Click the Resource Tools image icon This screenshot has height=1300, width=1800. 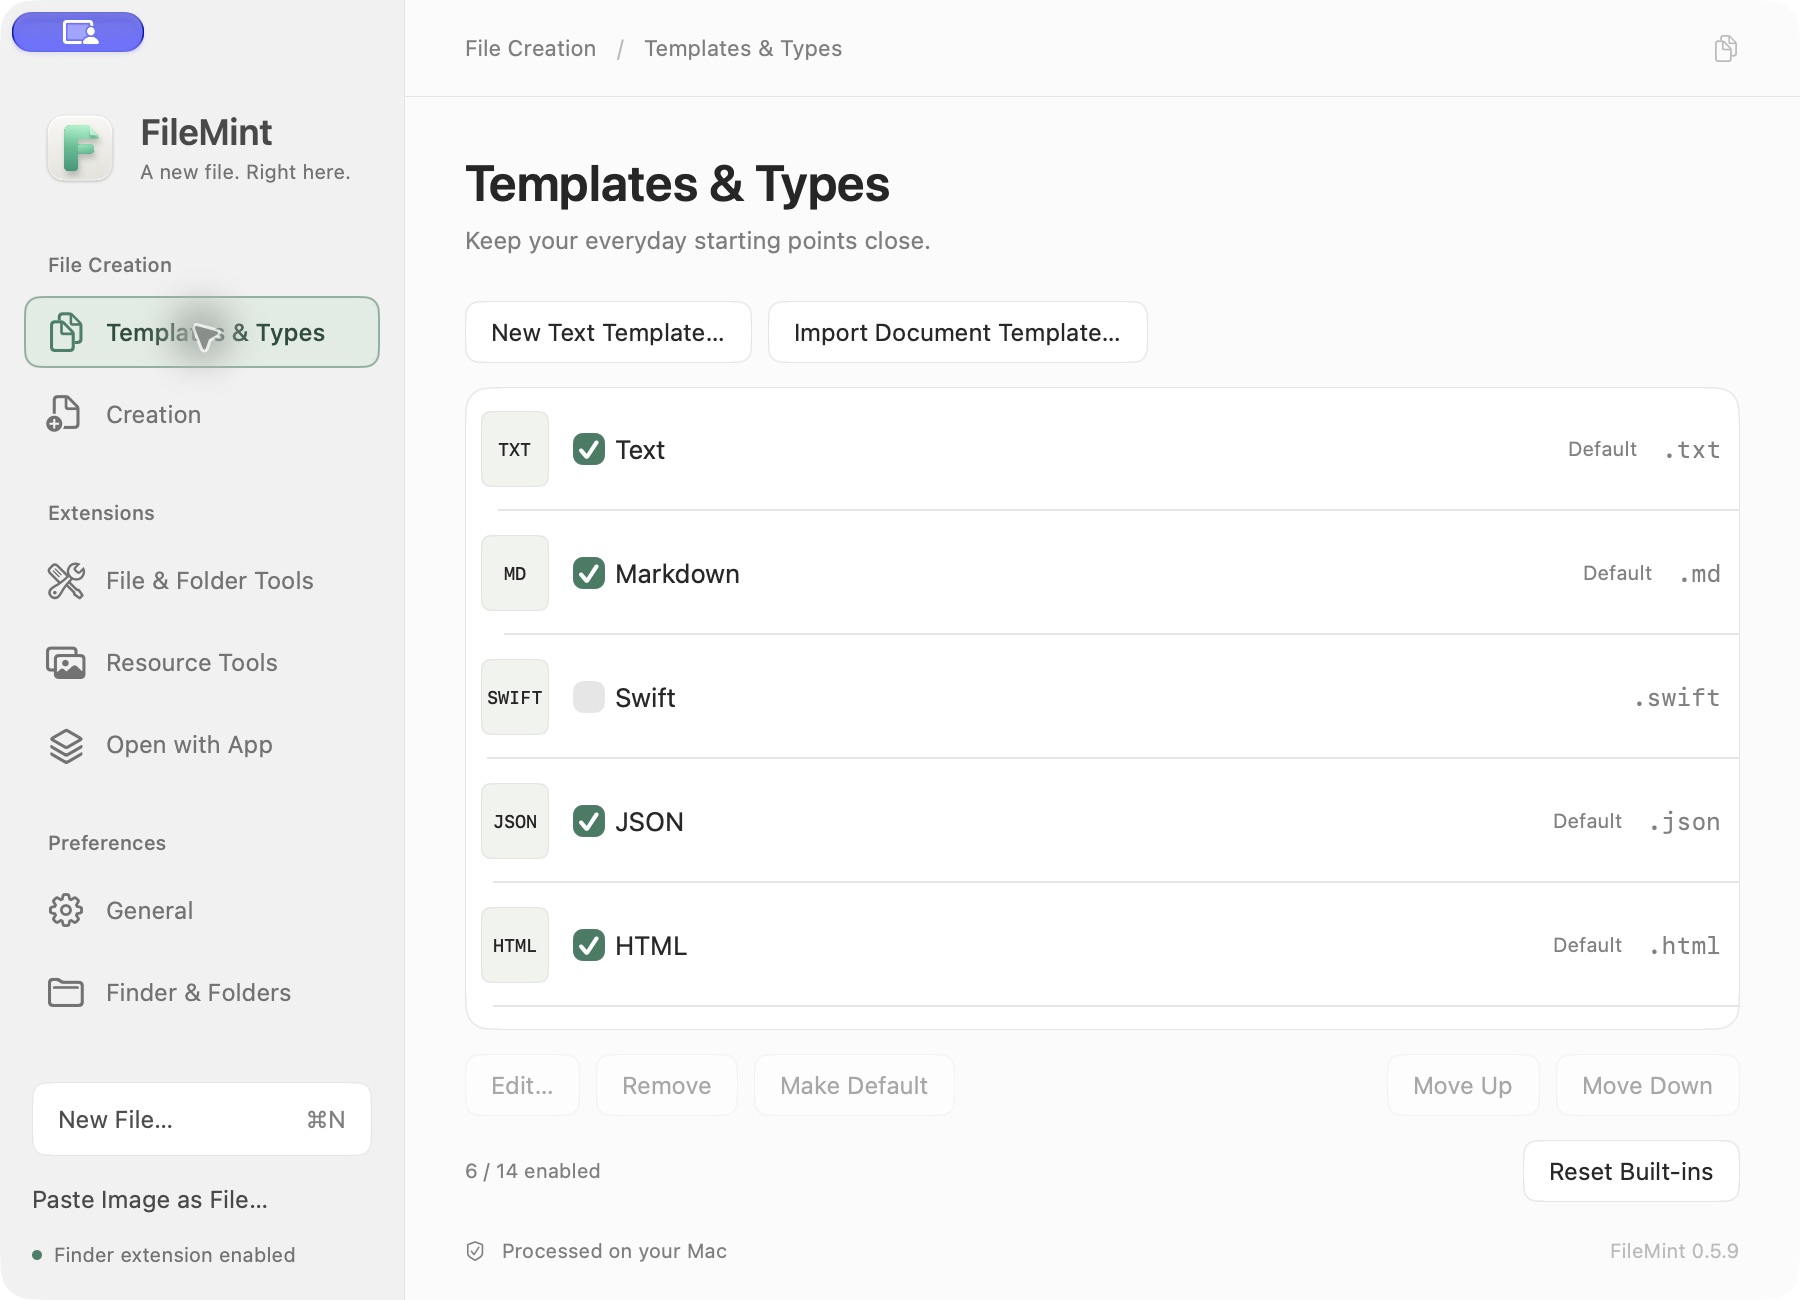pos(66,662)
